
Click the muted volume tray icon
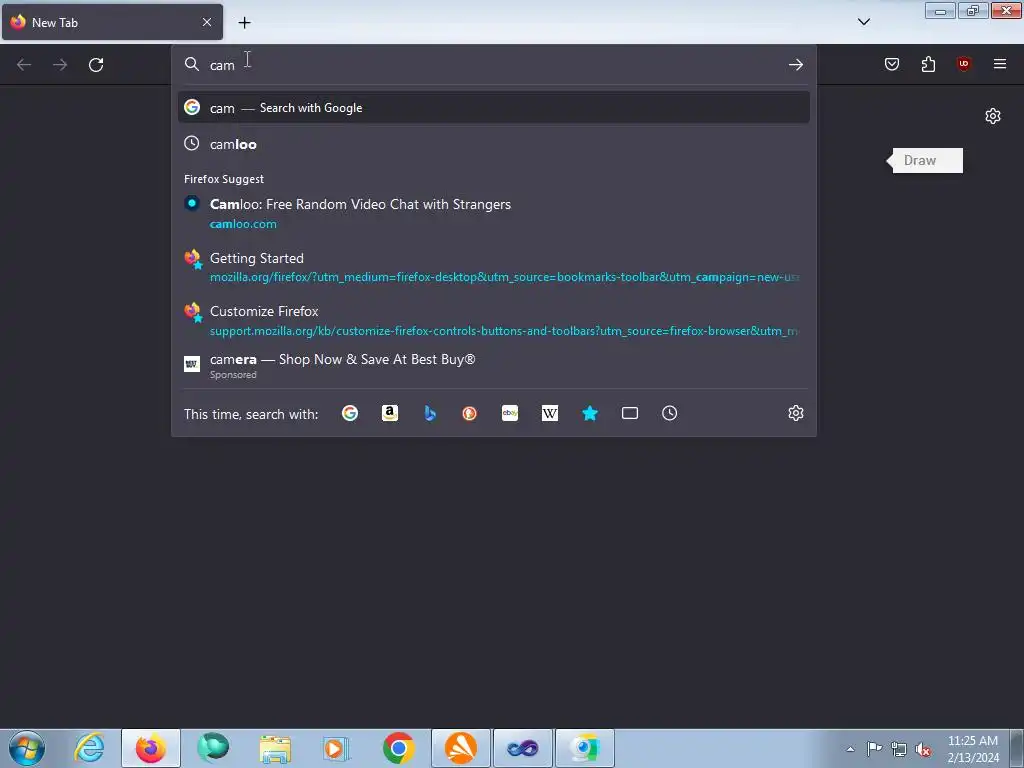pyautogui.click(x=923, y=749)
